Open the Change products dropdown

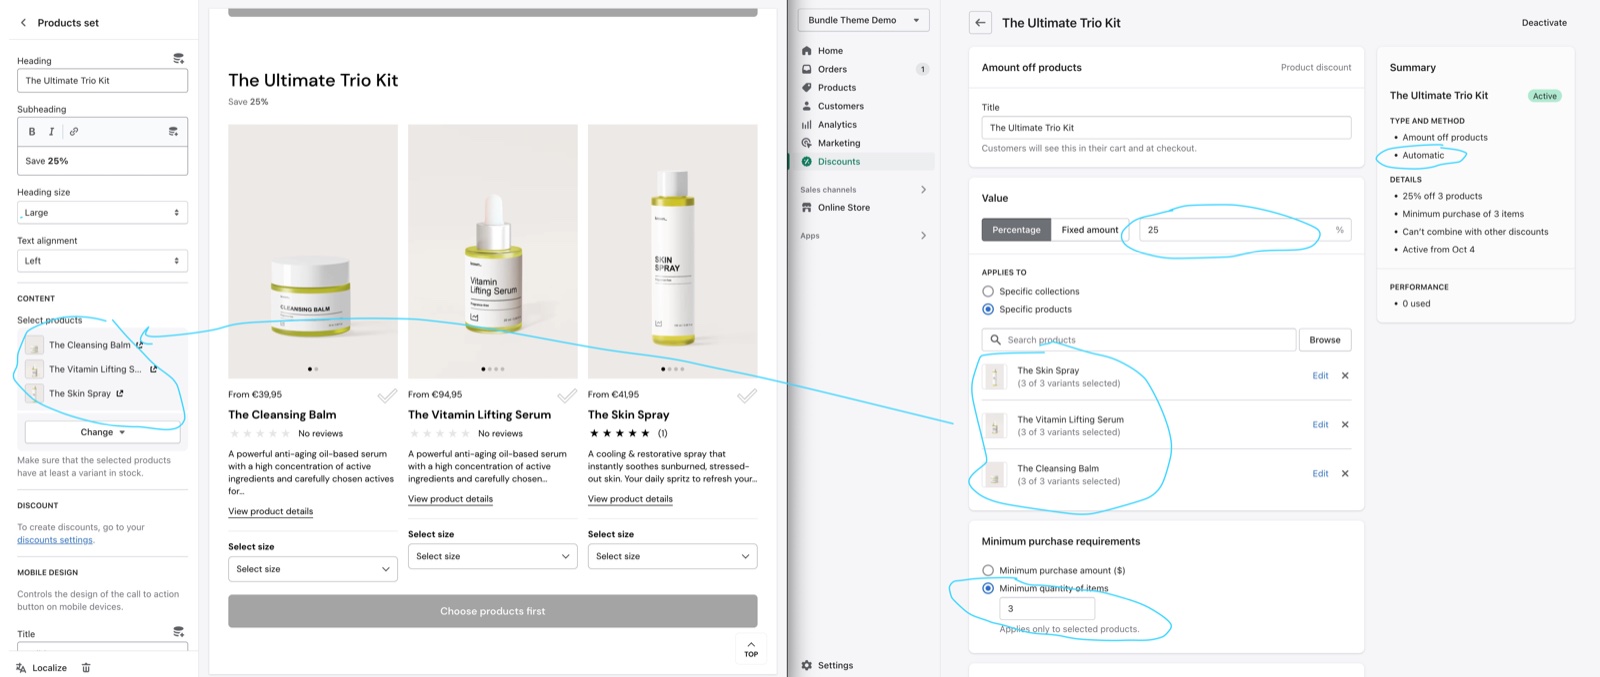pos(102,432)
